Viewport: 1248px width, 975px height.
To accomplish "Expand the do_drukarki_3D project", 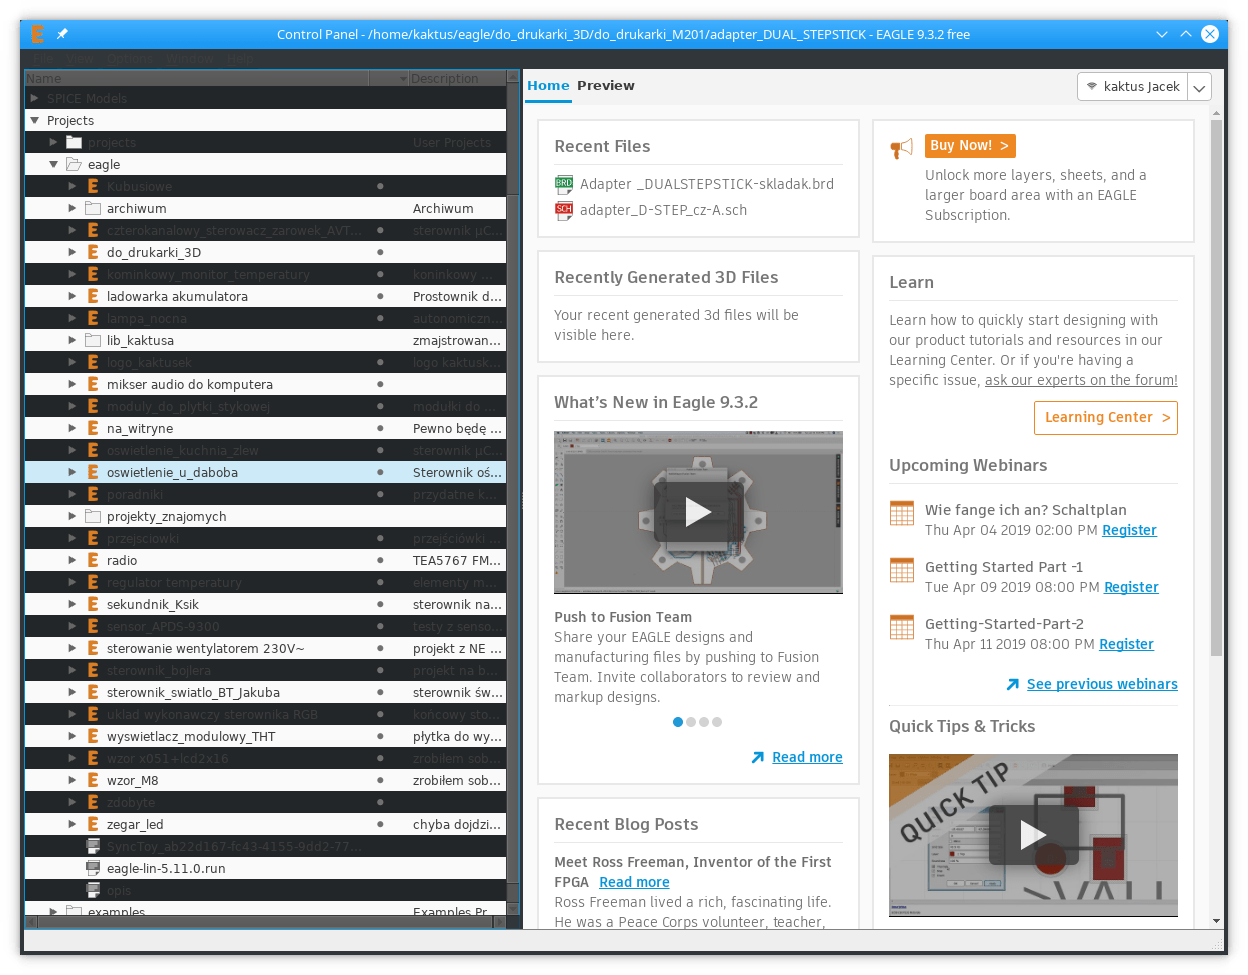I will coord(72,253).
